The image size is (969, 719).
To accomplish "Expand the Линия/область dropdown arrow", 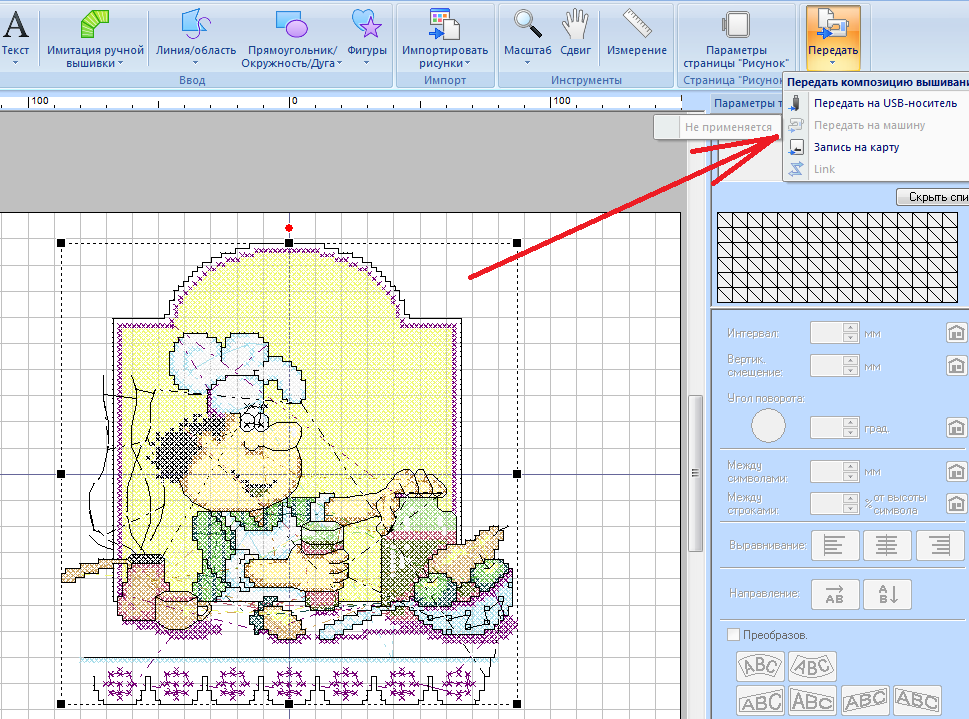I will (195, 62).
